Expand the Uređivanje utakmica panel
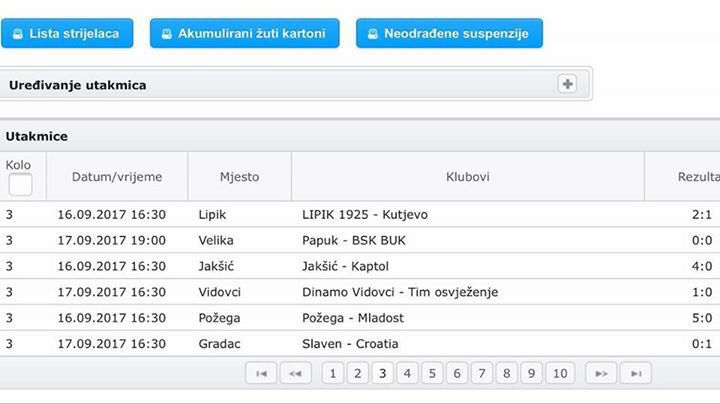 pyautogui.click(x=567, y=85)
